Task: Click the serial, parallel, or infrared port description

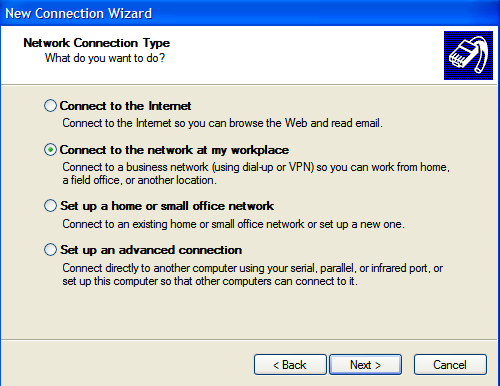Action: (x=253, y=275)
